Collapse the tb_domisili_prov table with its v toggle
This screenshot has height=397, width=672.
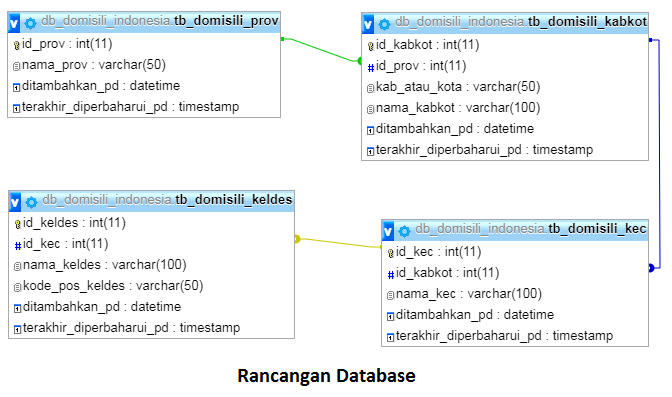[x=14, y=23]
